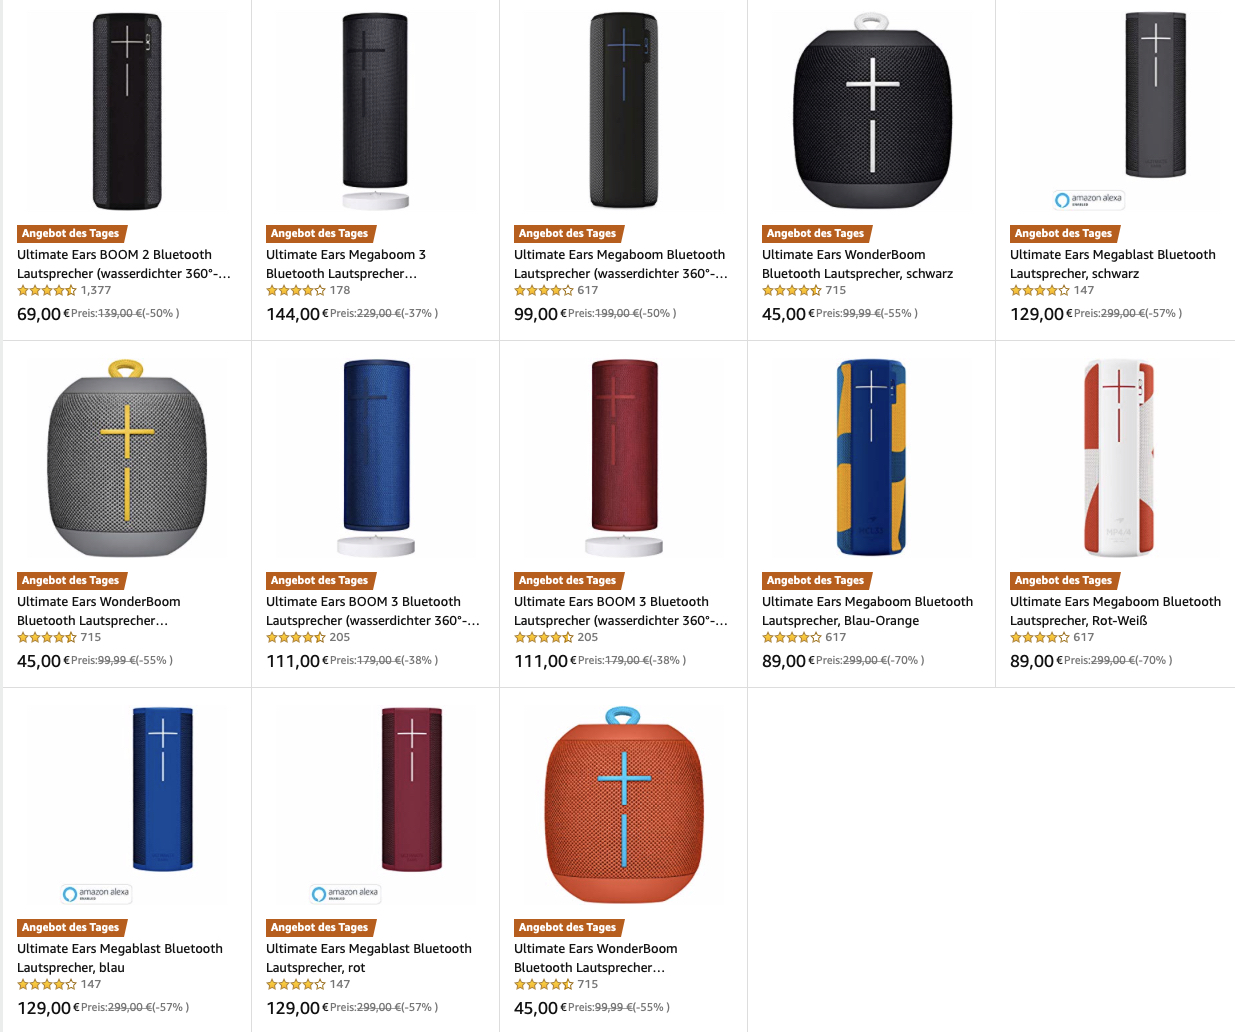Screen dimensions: 1235x1032
Task: Select the orange WonderBoom speaker image
Action: coord(624,805)
